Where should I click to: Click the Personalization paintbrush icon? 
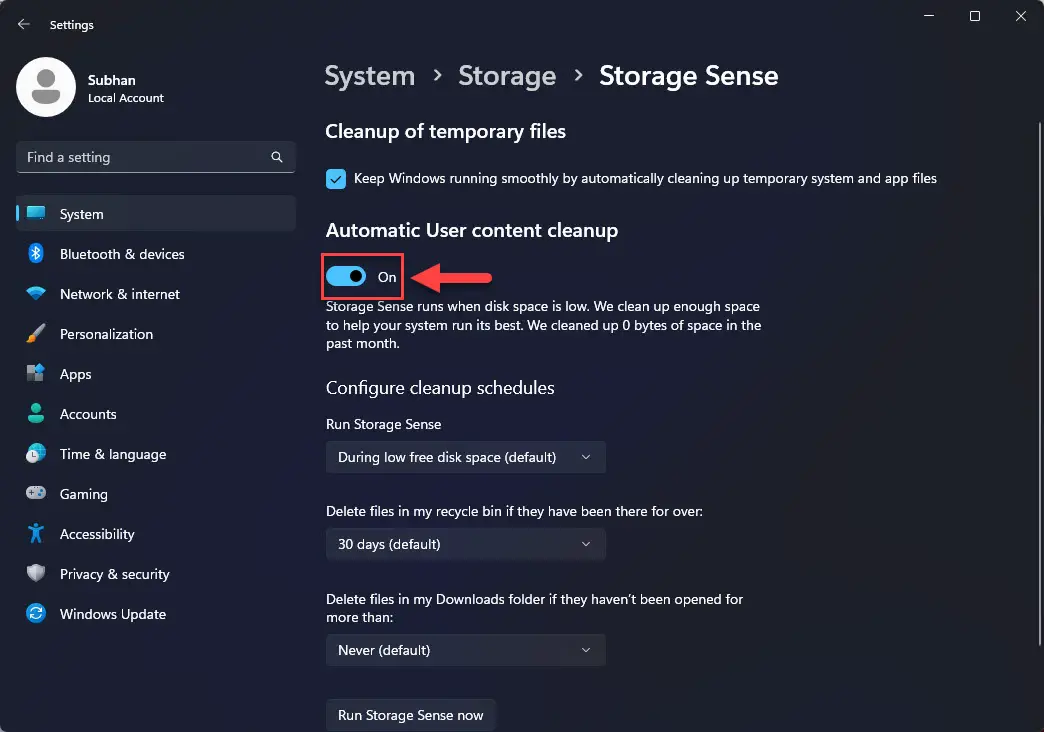36,333
